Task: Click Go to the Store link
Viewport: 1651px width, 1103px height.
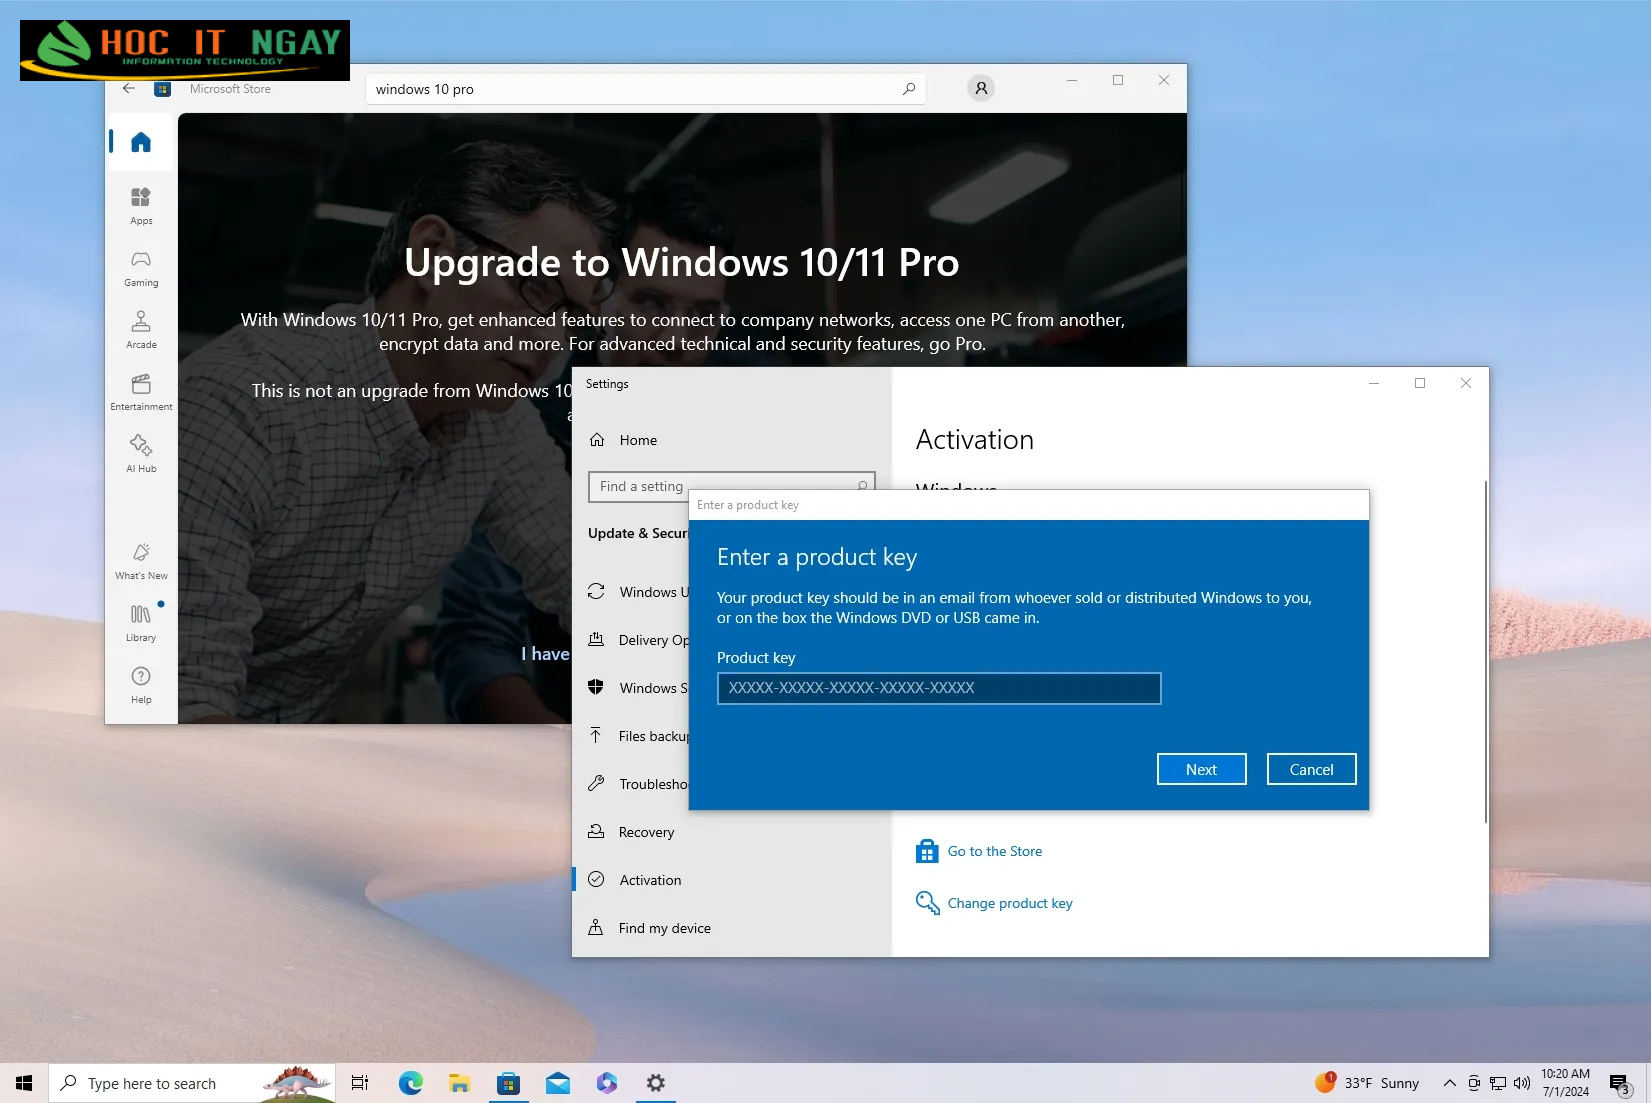Action: (x=994, y=851)
